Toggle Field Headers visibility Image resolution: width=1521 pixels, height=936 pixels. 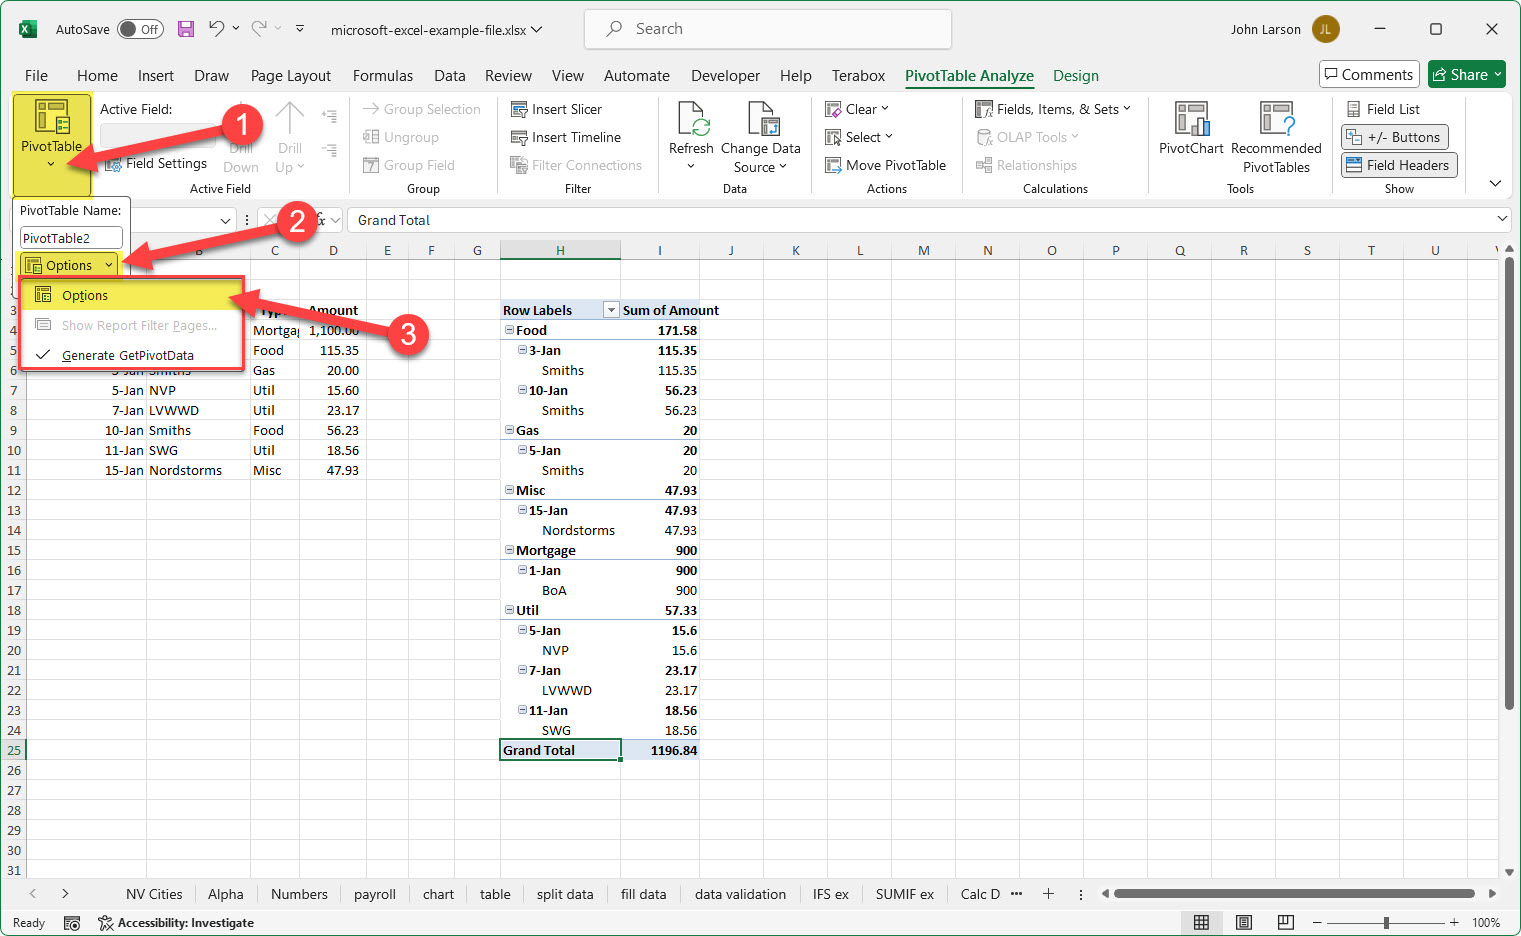pyautogui.click(x=1398, y=164)
